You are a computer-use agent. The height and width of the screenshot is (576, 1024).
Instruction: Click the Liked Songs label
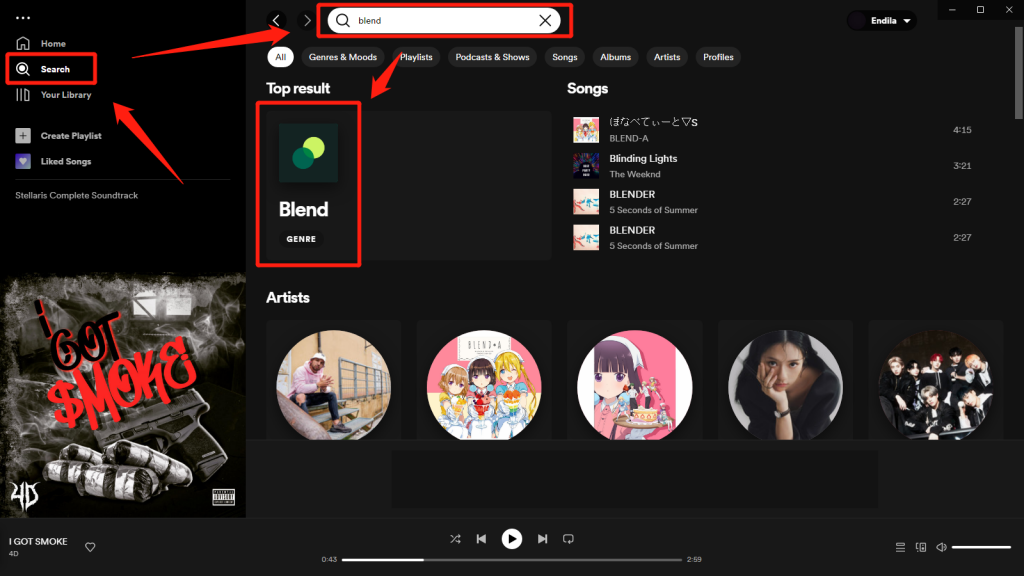66,161
